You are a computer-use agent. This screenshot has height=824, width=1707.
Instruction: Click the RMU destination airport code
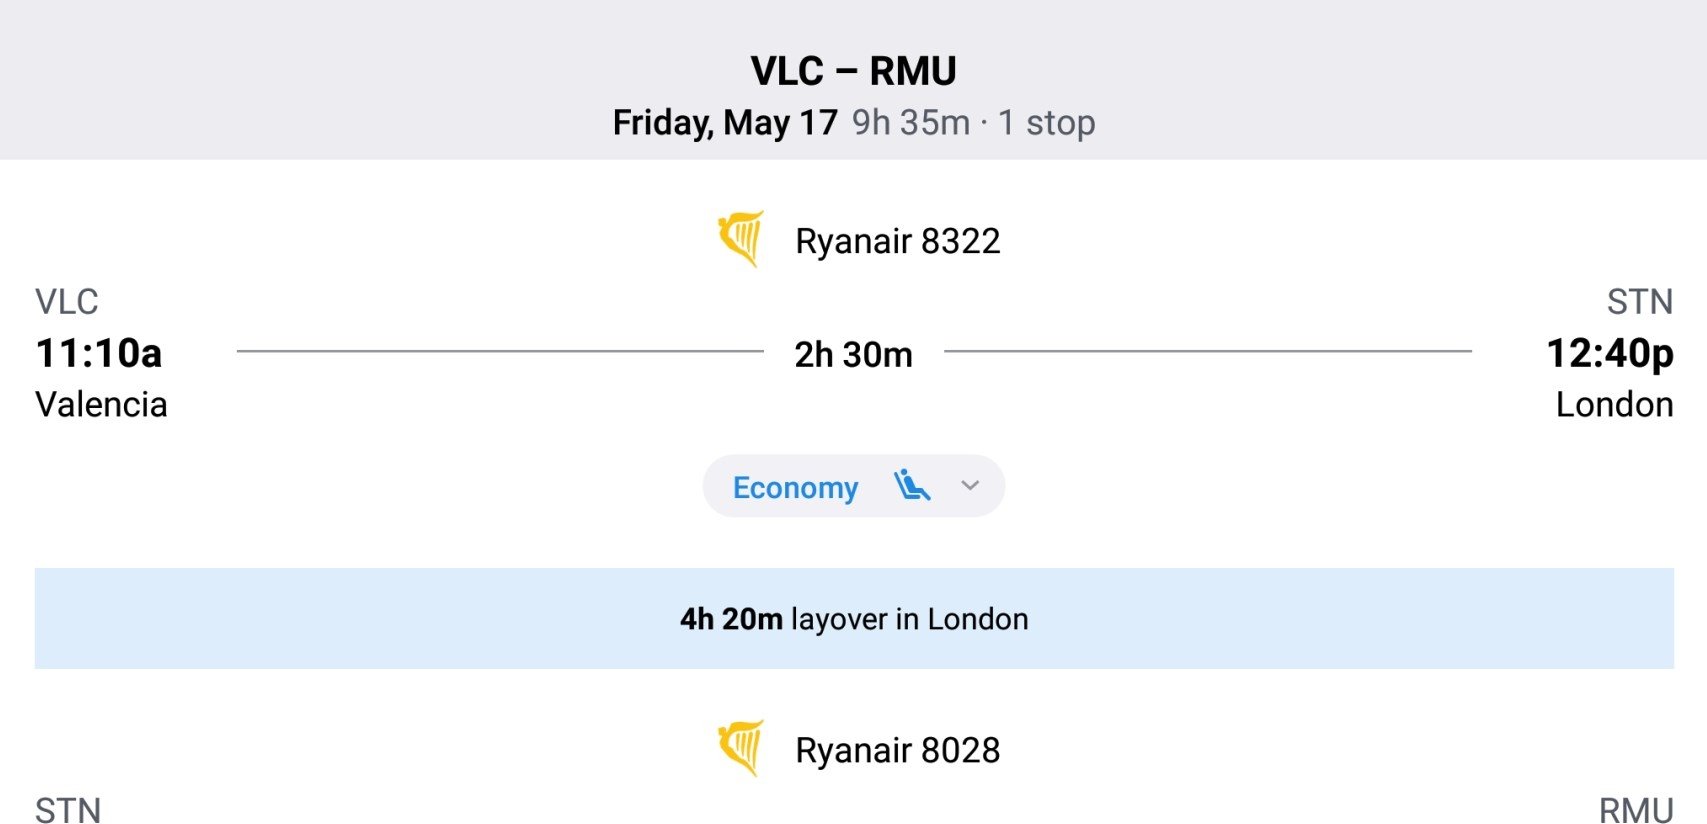(x=1636, y=810)
